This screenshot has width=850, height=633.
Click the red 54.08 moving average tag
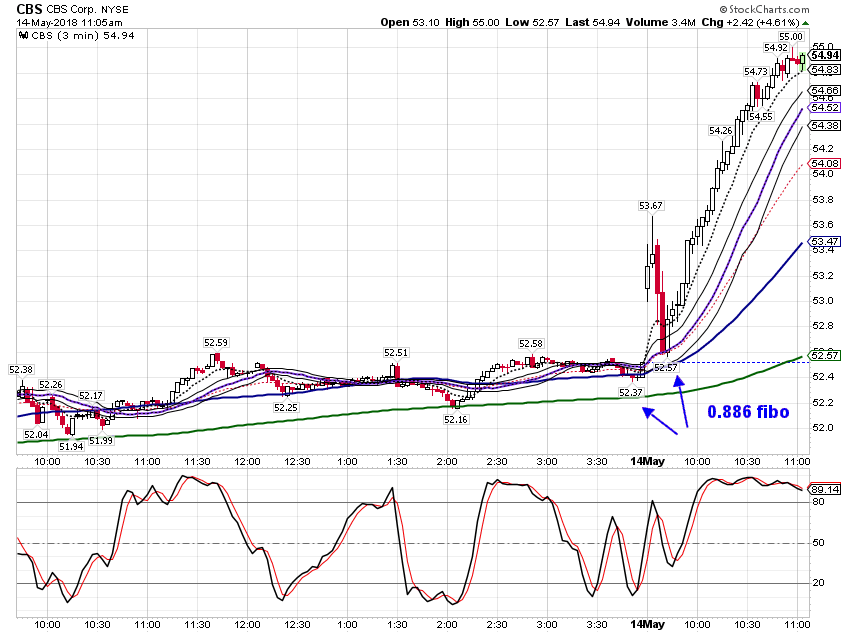click(x=825, y=163)
